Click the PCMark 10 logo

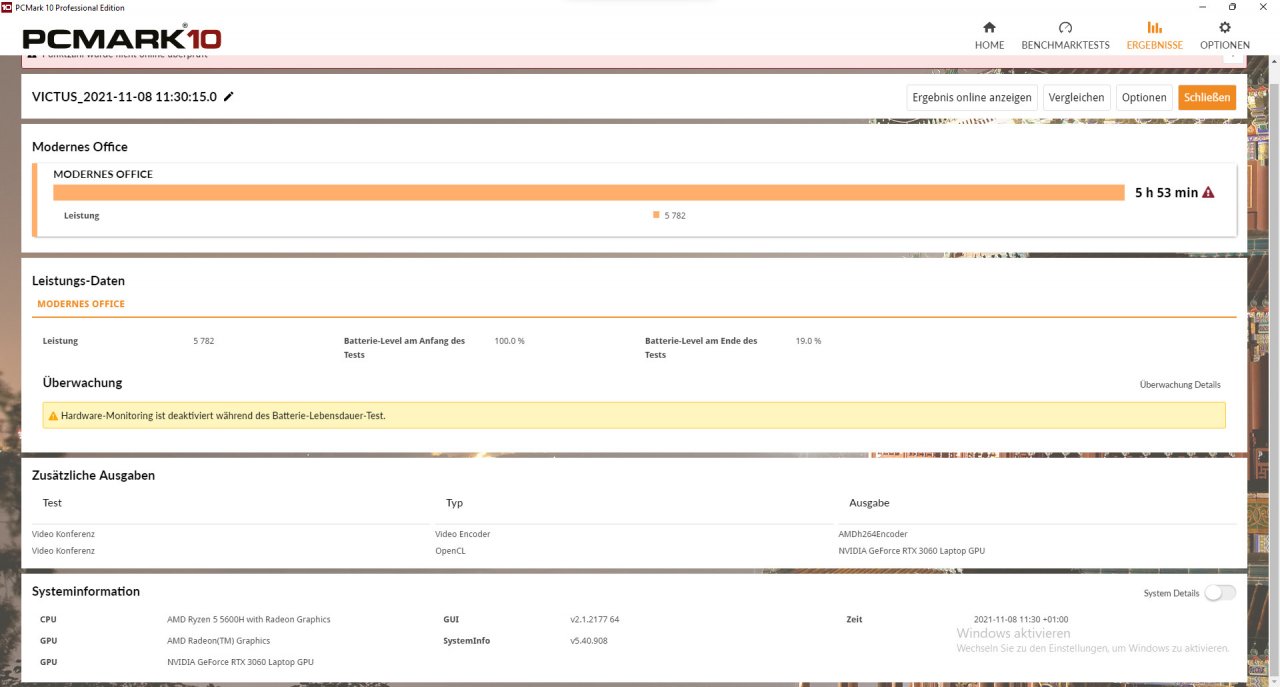pyautogui.click(x=122, y=39)
